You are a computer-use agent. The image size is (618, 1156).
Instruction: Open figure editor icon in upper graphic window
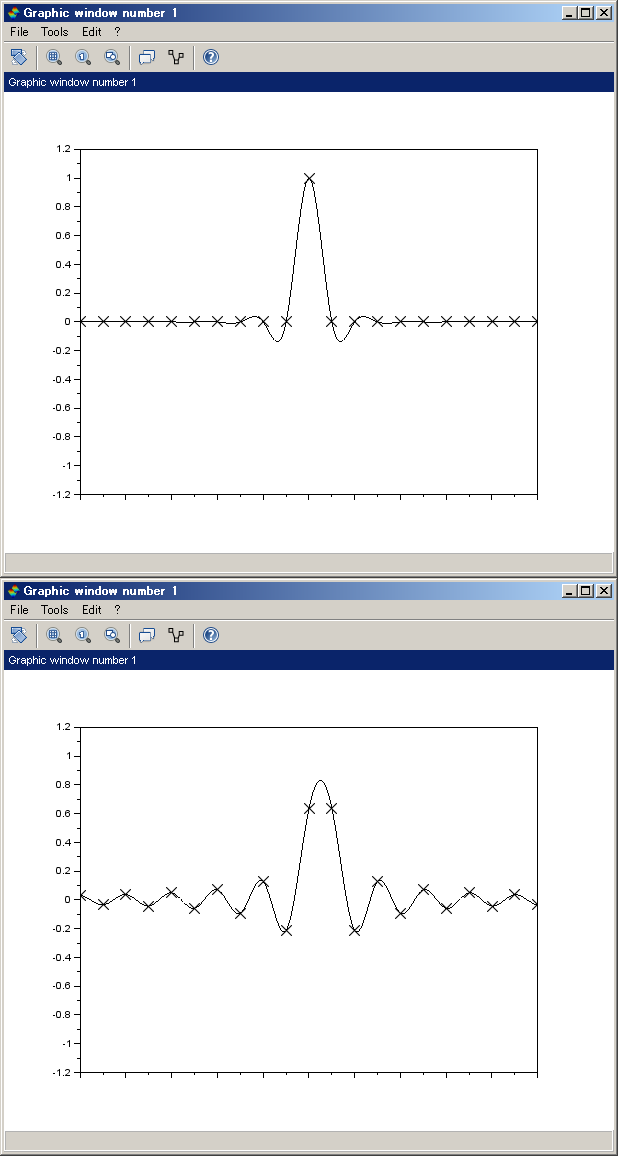(x=147, y=57)
